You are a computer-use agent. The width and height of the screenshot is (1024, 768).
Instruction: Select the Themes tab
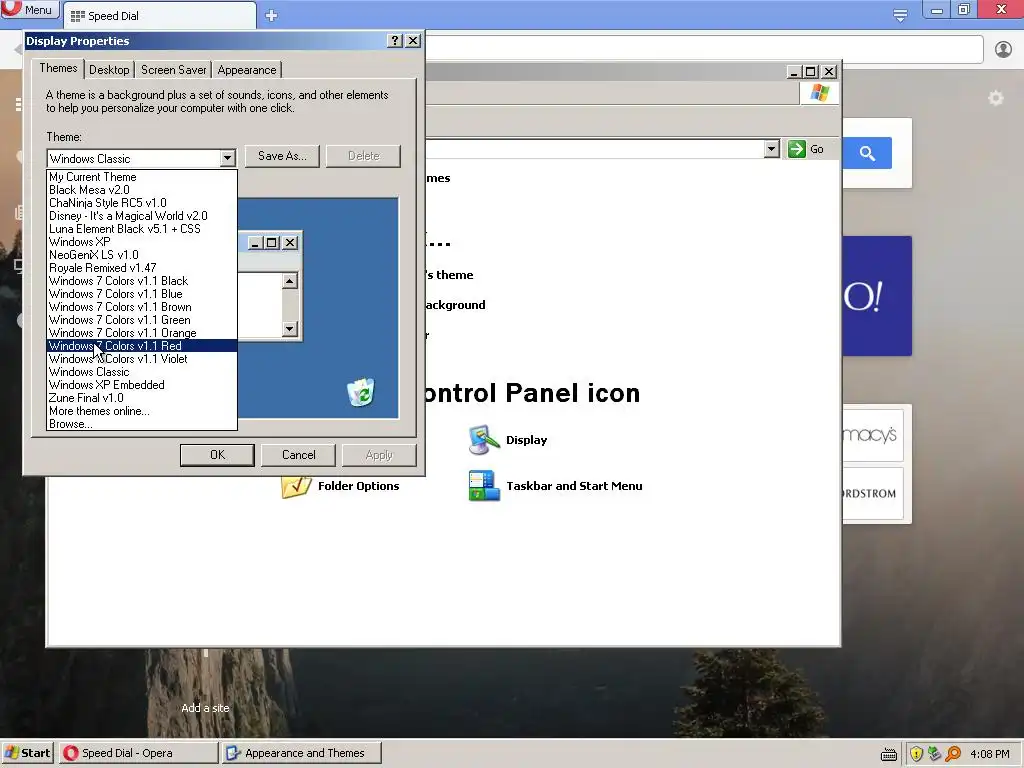coord(58,68)
